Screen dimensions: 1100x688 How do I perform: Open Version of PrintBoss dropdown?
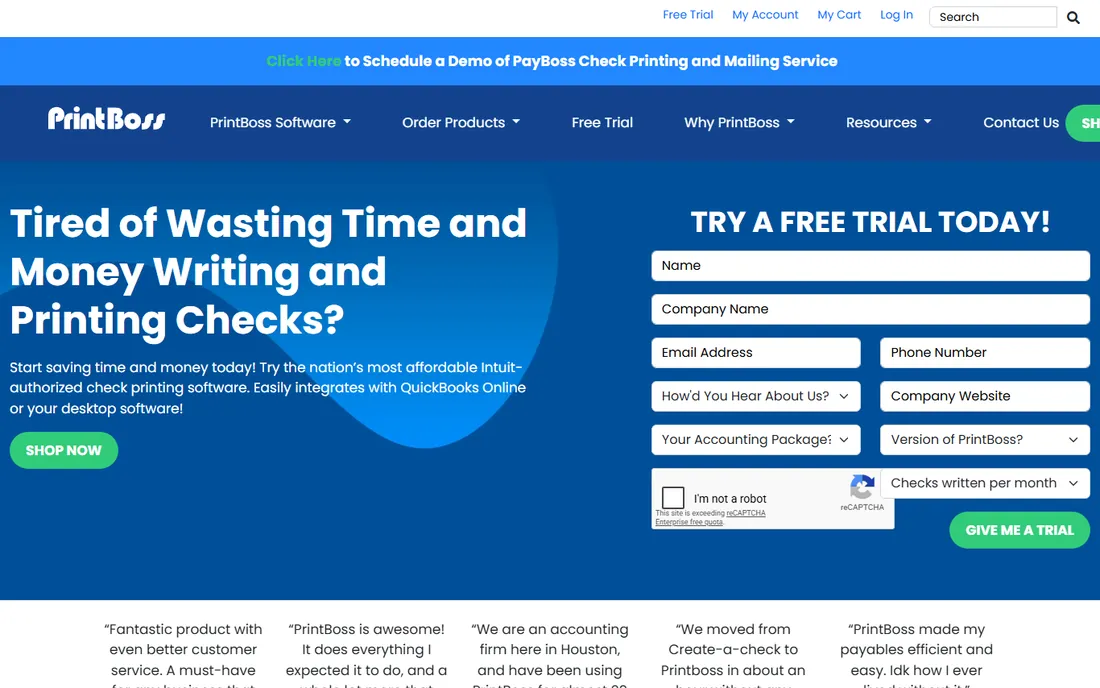[x=985, y=440]
